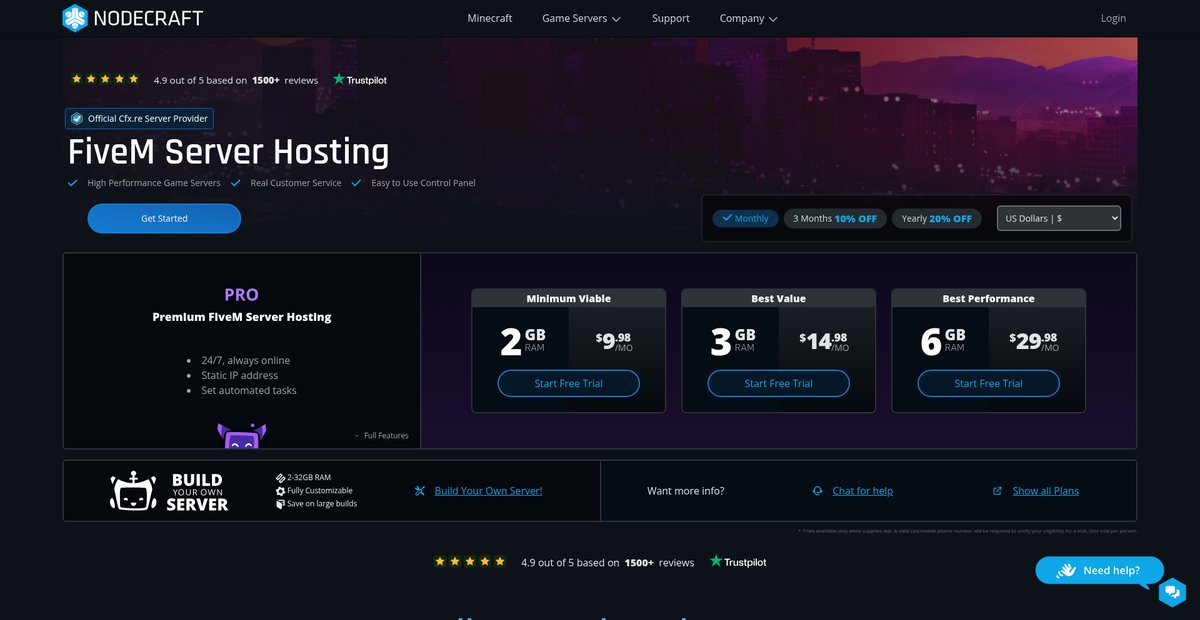Click the $29.98/MO price

point(1034,341)
